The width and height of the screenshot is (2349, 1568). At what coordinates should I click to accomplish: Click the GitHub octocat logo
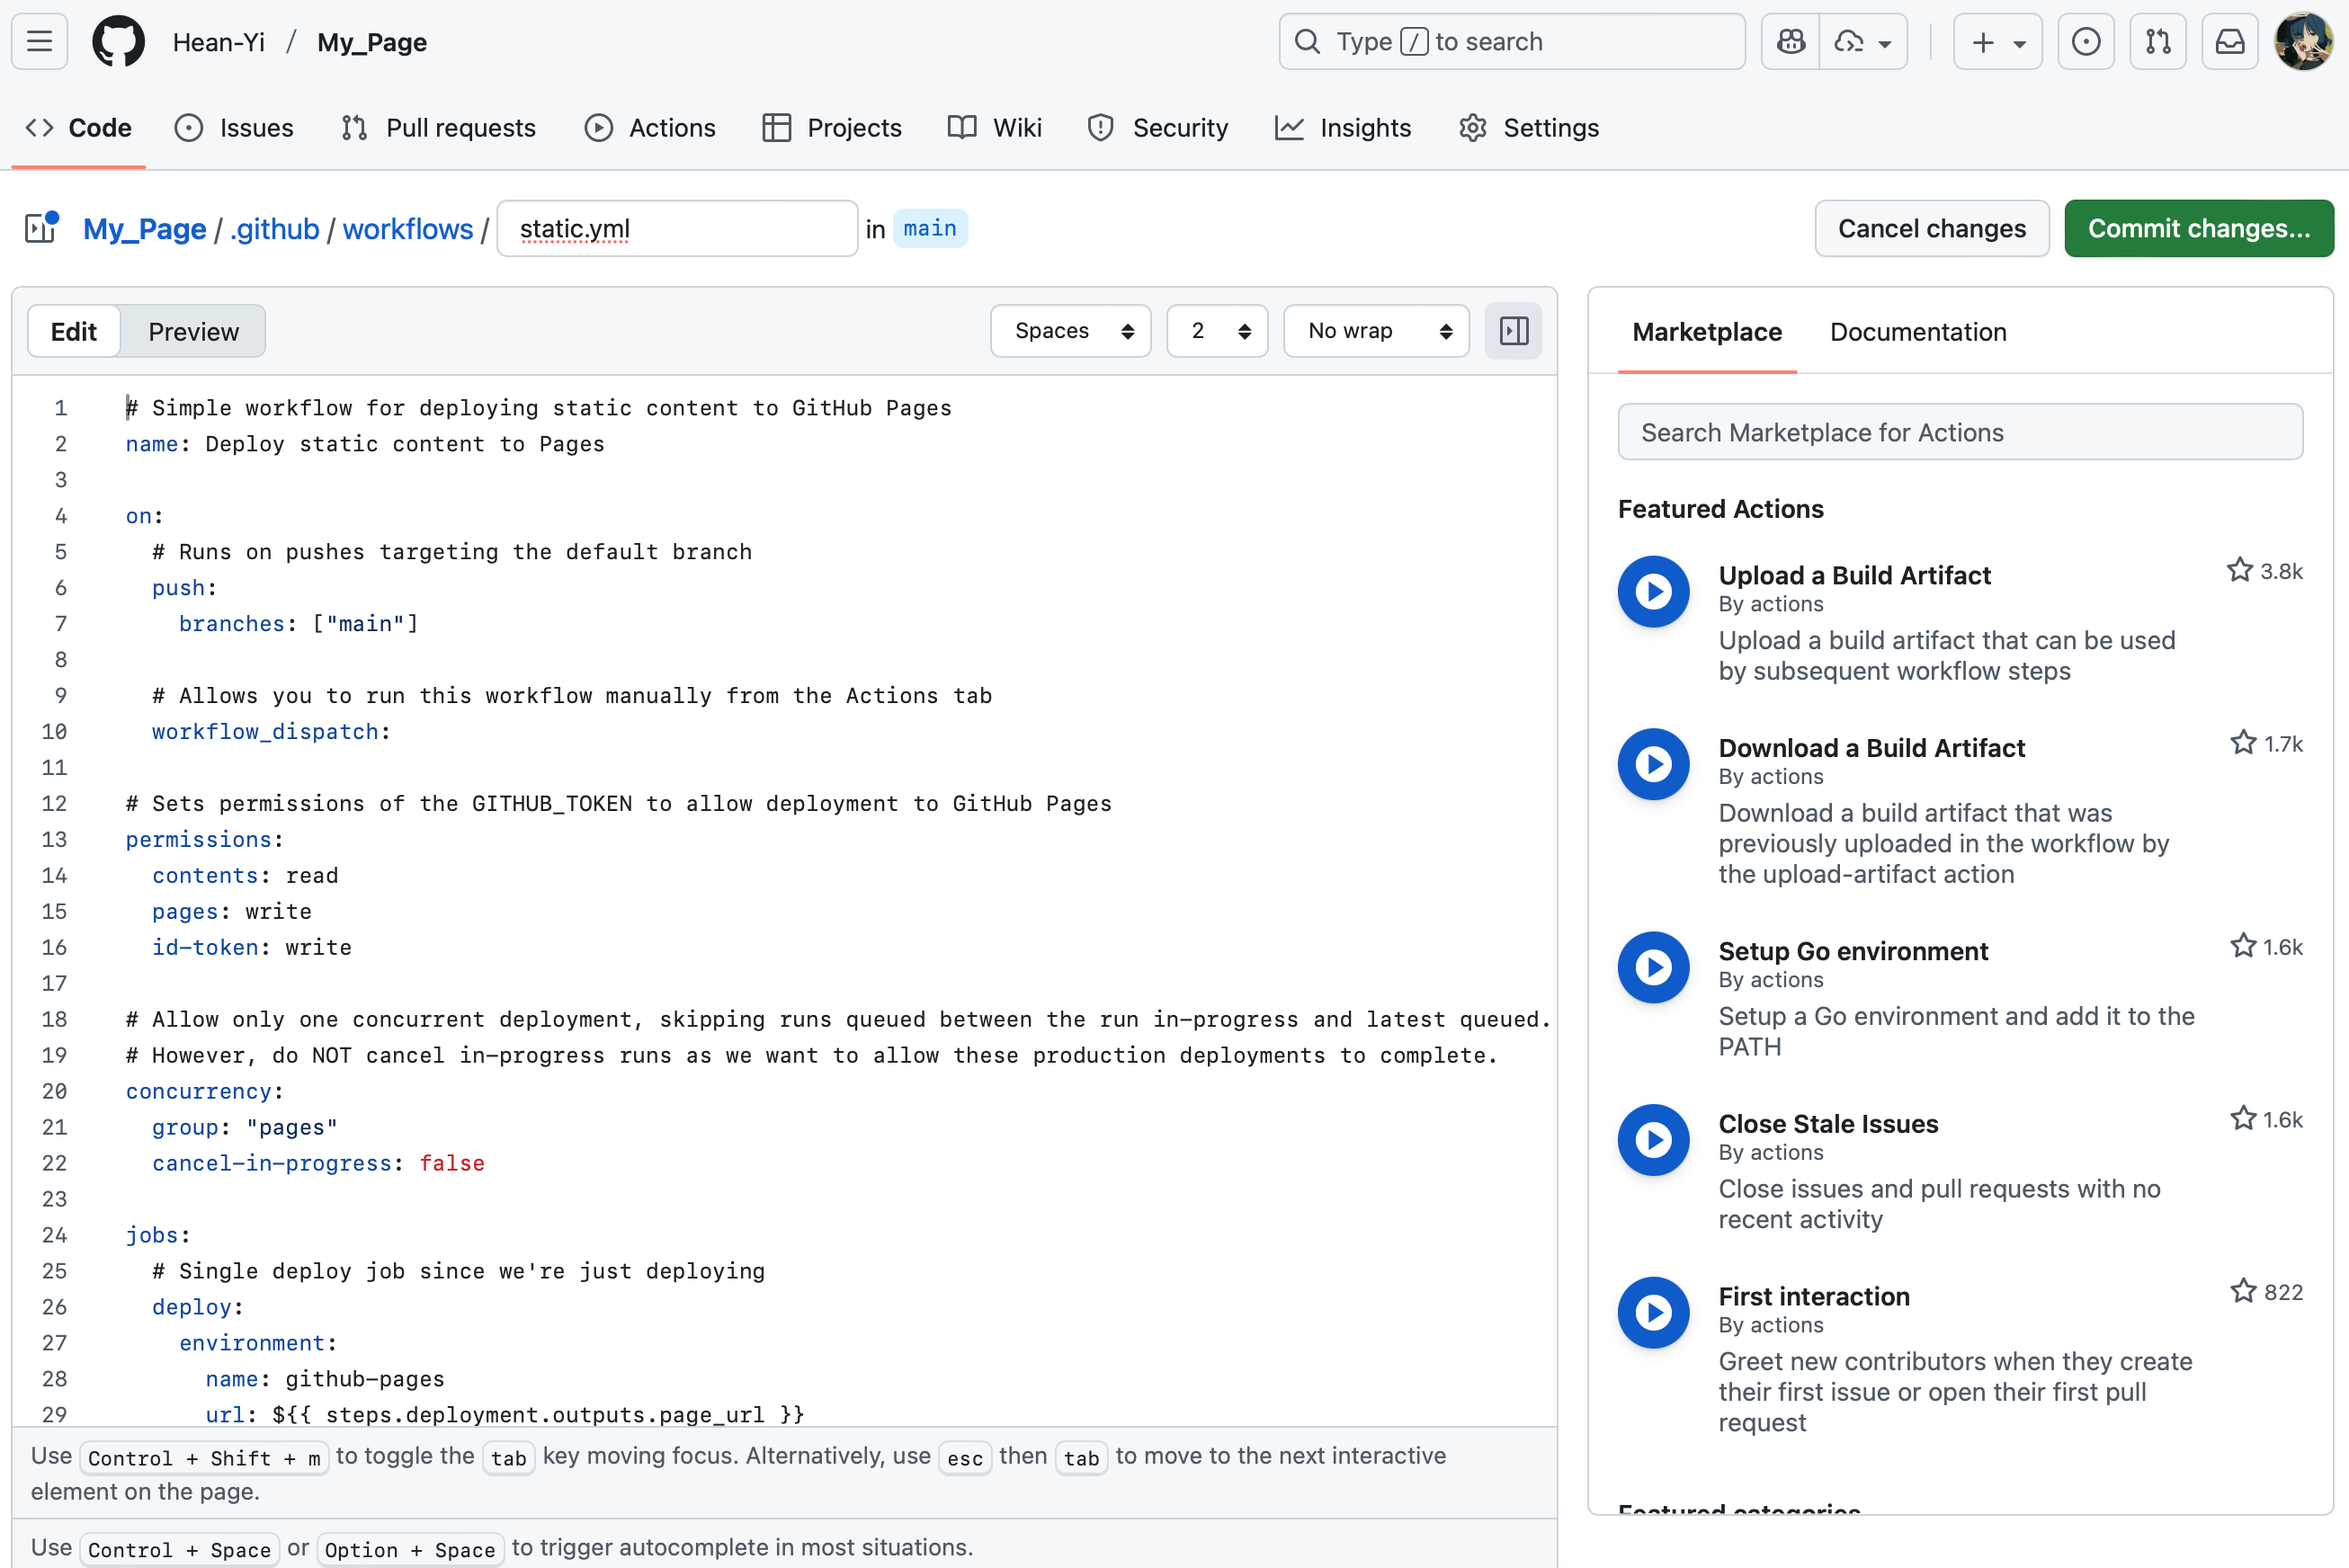coord(118,41)
